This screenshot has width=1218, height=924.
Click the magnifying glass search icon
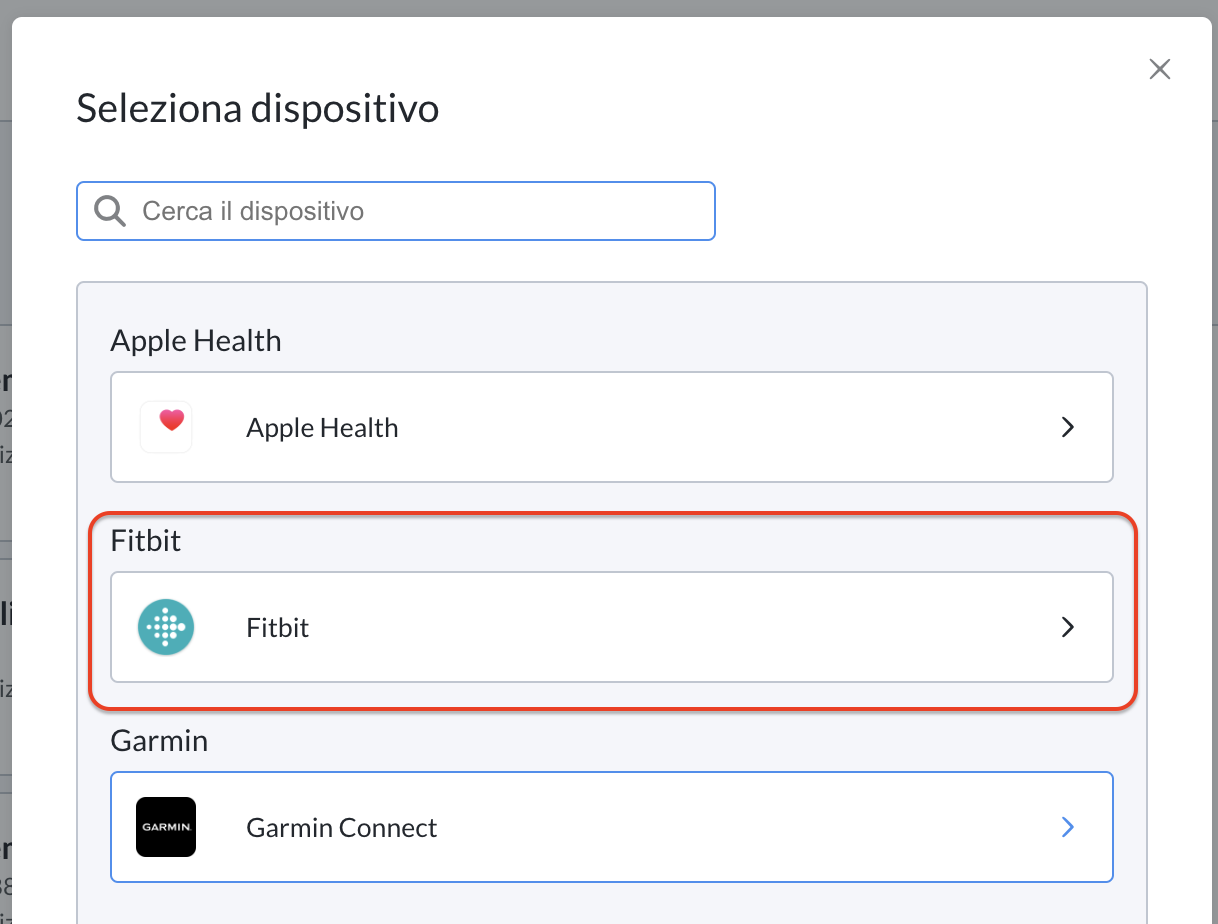[109, 211]
